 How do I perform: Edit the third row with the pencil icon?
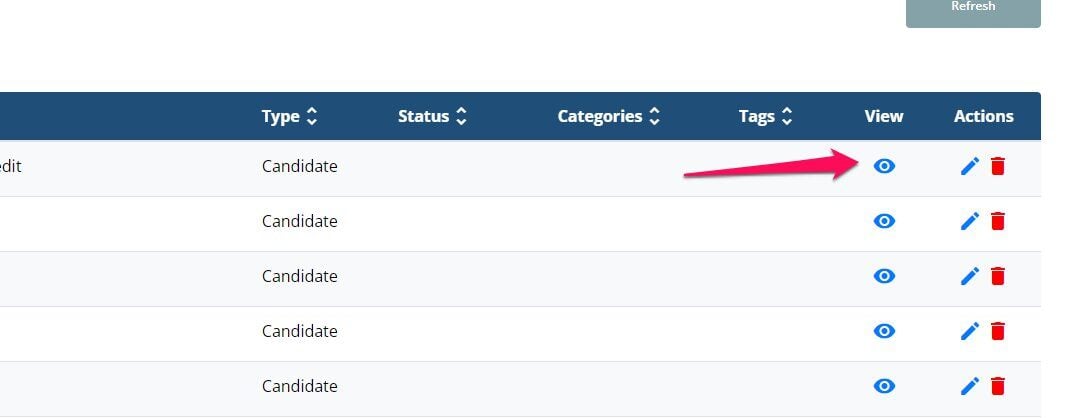[970, 276]
